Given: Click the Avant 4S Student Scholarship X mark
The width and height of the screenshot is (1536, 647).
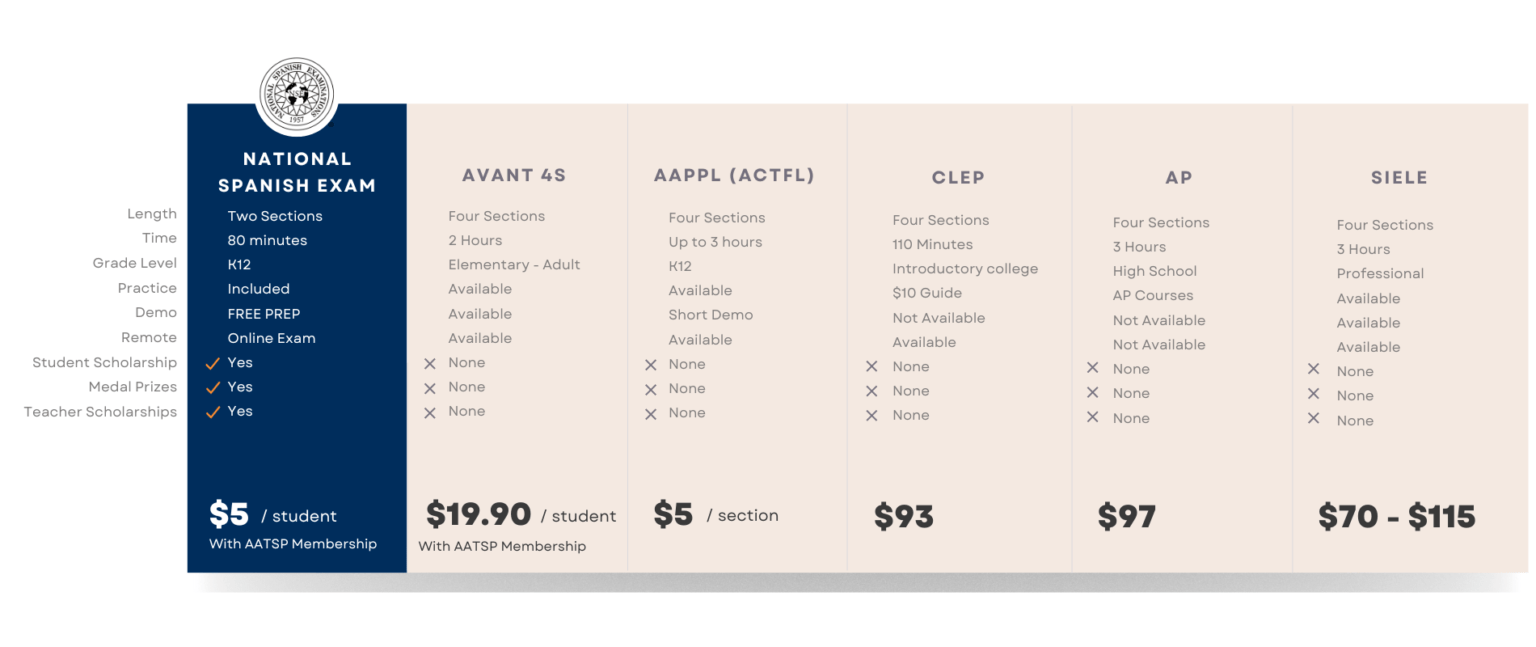Looking at the screenshot, I should pos(430,364).
